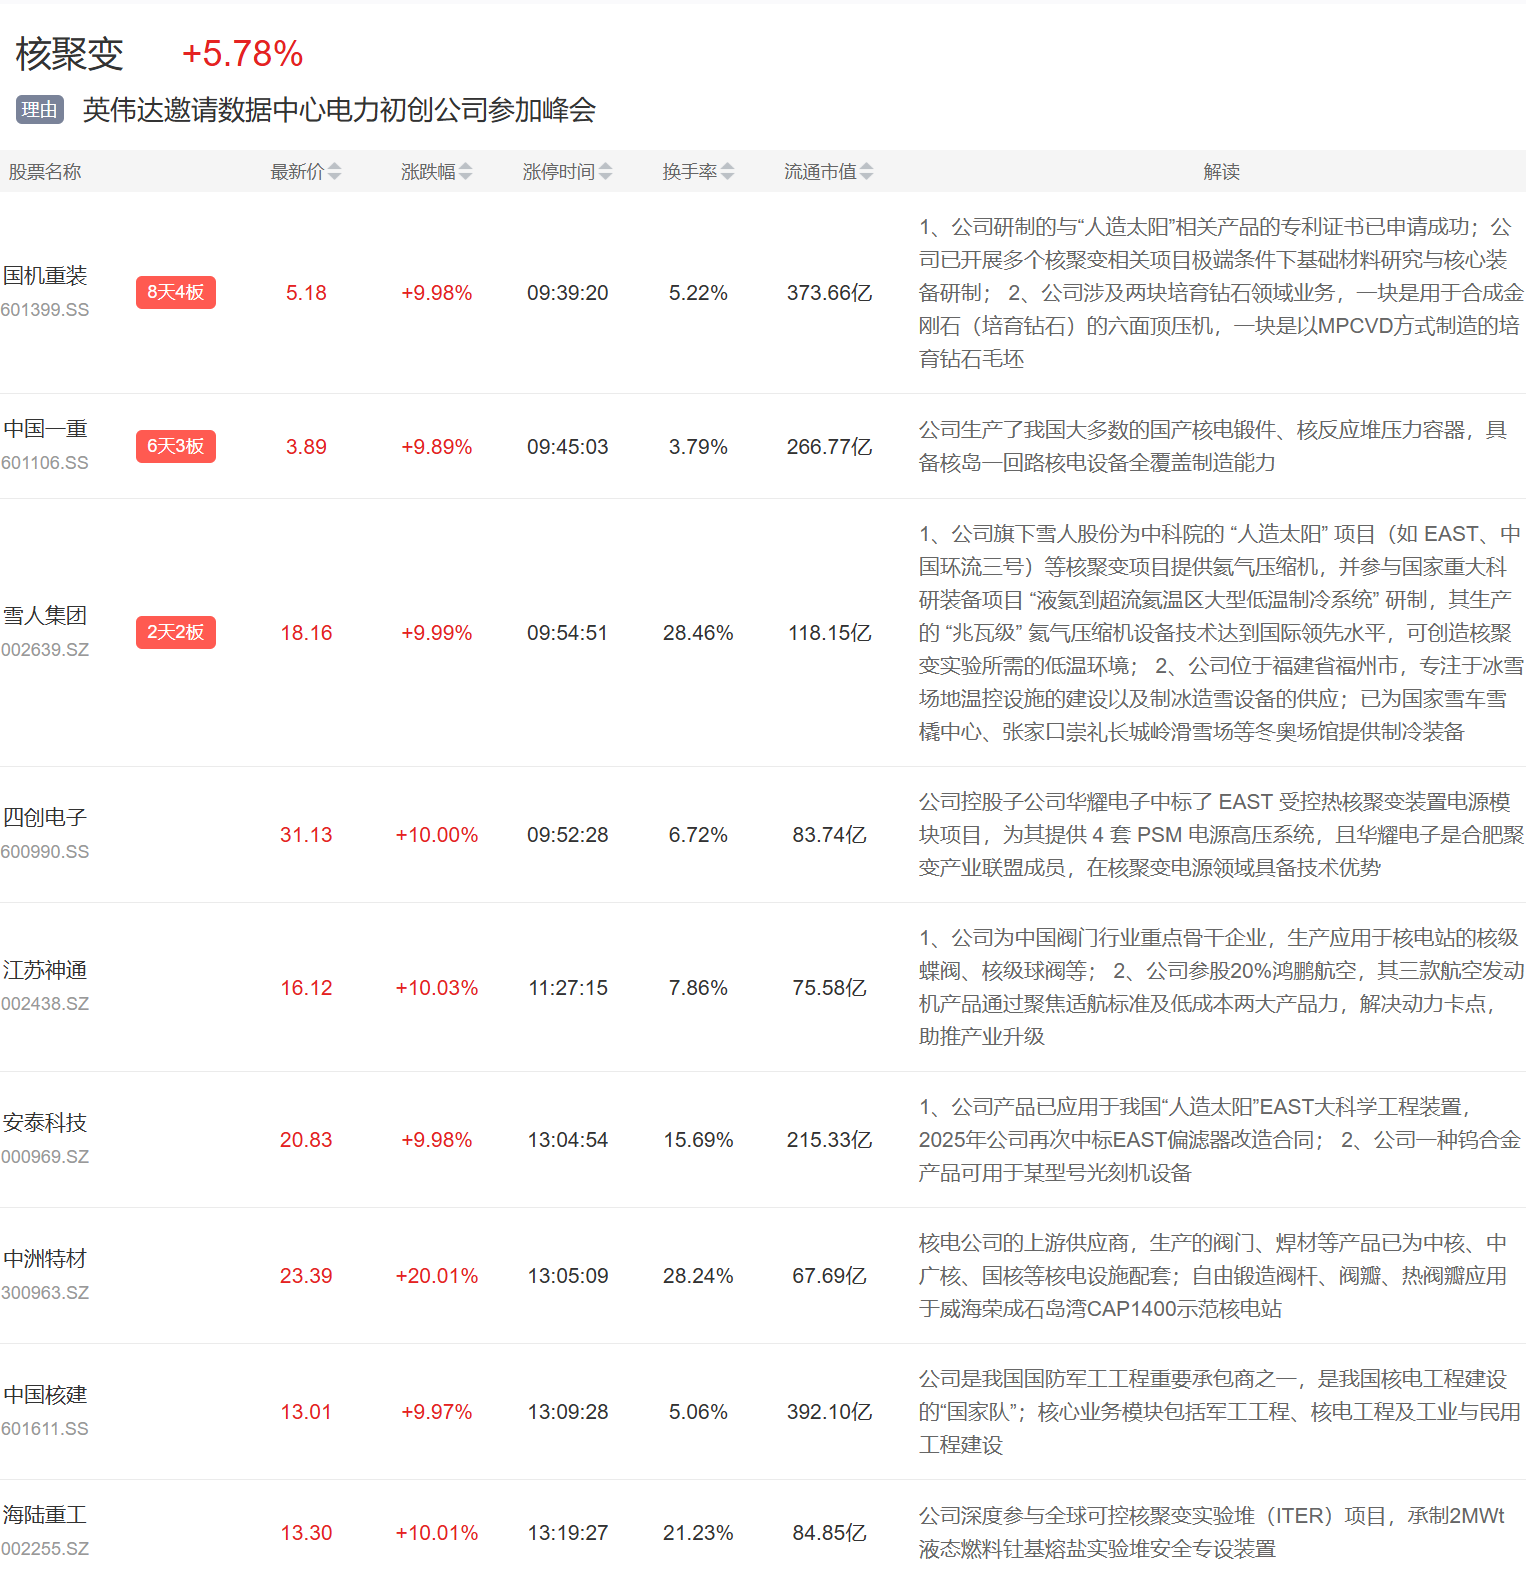The image size is (1526, 1575).
Task: Click the 理由 tag badge
Action: (x=40, y=110)
